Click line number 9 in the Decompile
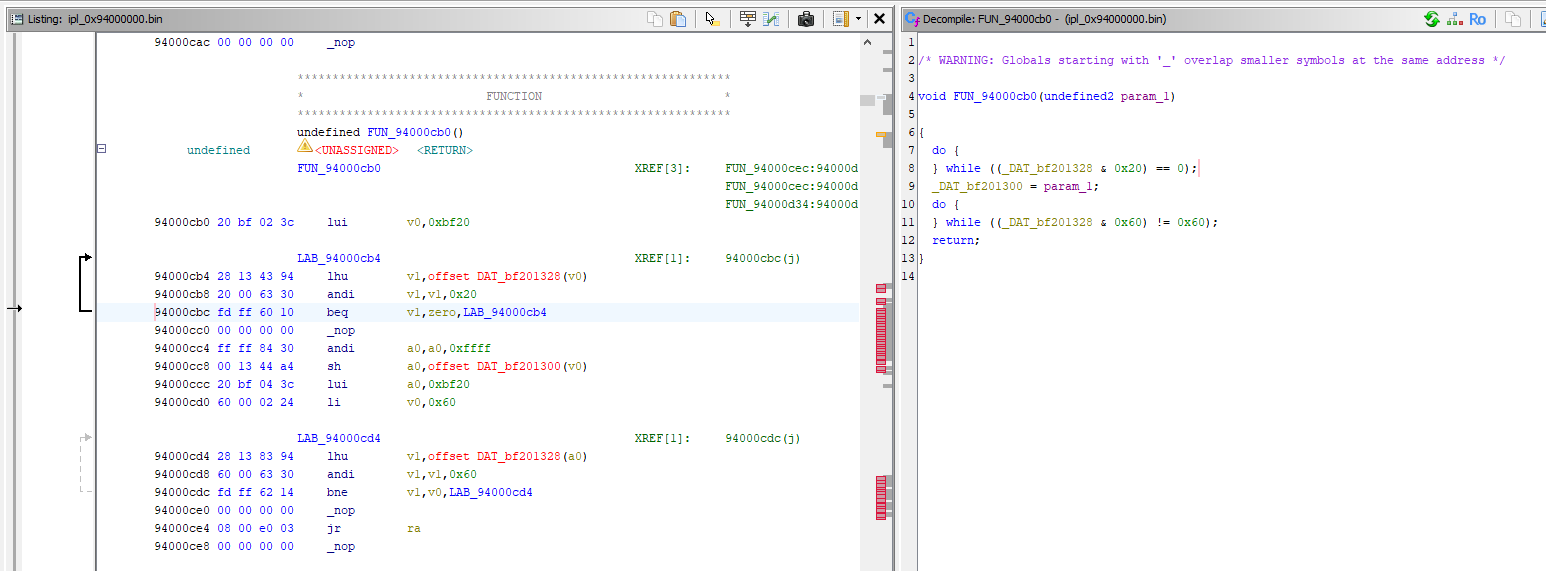The width and height of the screenshot is (1546, 571). point(911,186)
